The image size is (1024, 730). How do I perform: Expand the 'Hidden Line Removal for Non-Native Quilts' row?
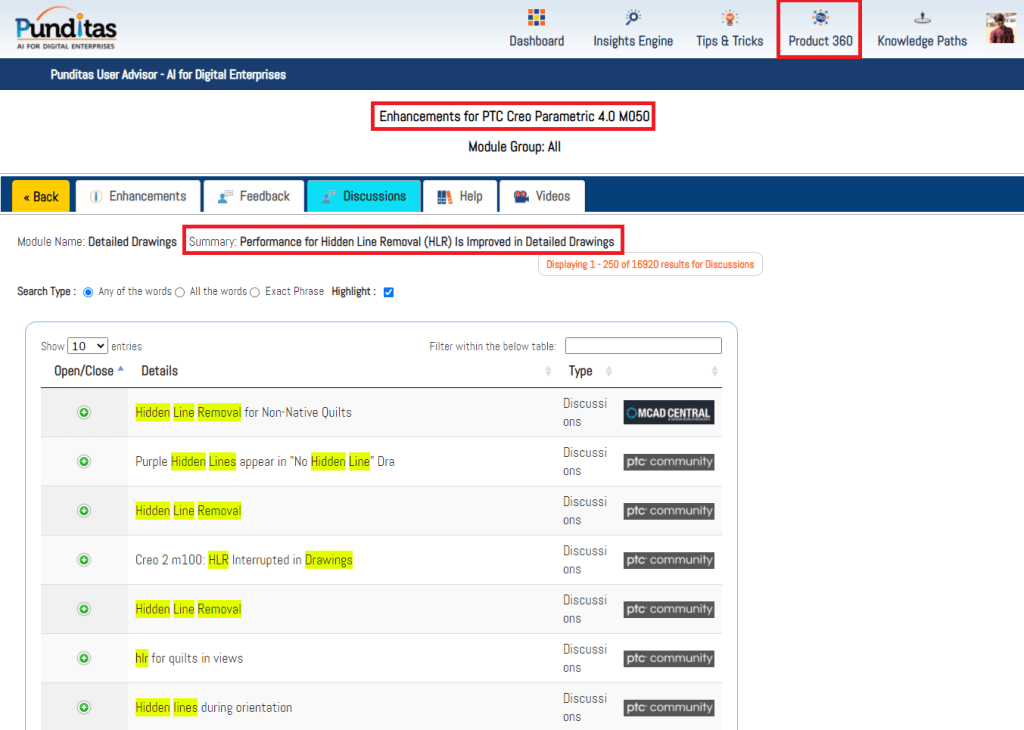pos(84,412)
